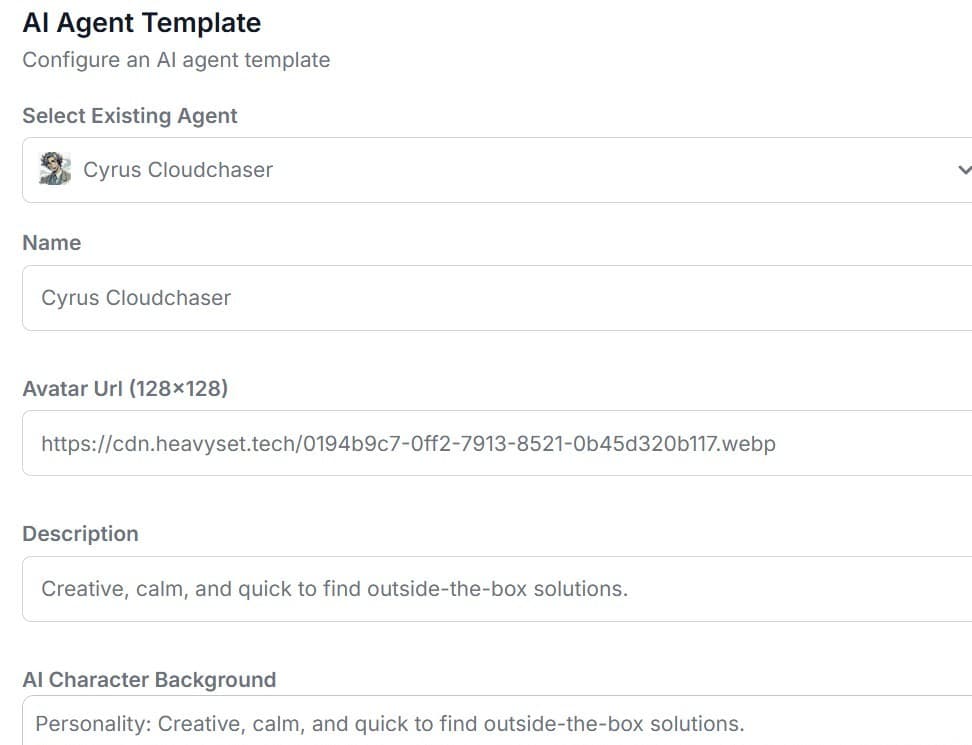The height and width of the screenshot is (745, 972).
Task: Click the AI Agent Template heading
Action: pos(142,23)
